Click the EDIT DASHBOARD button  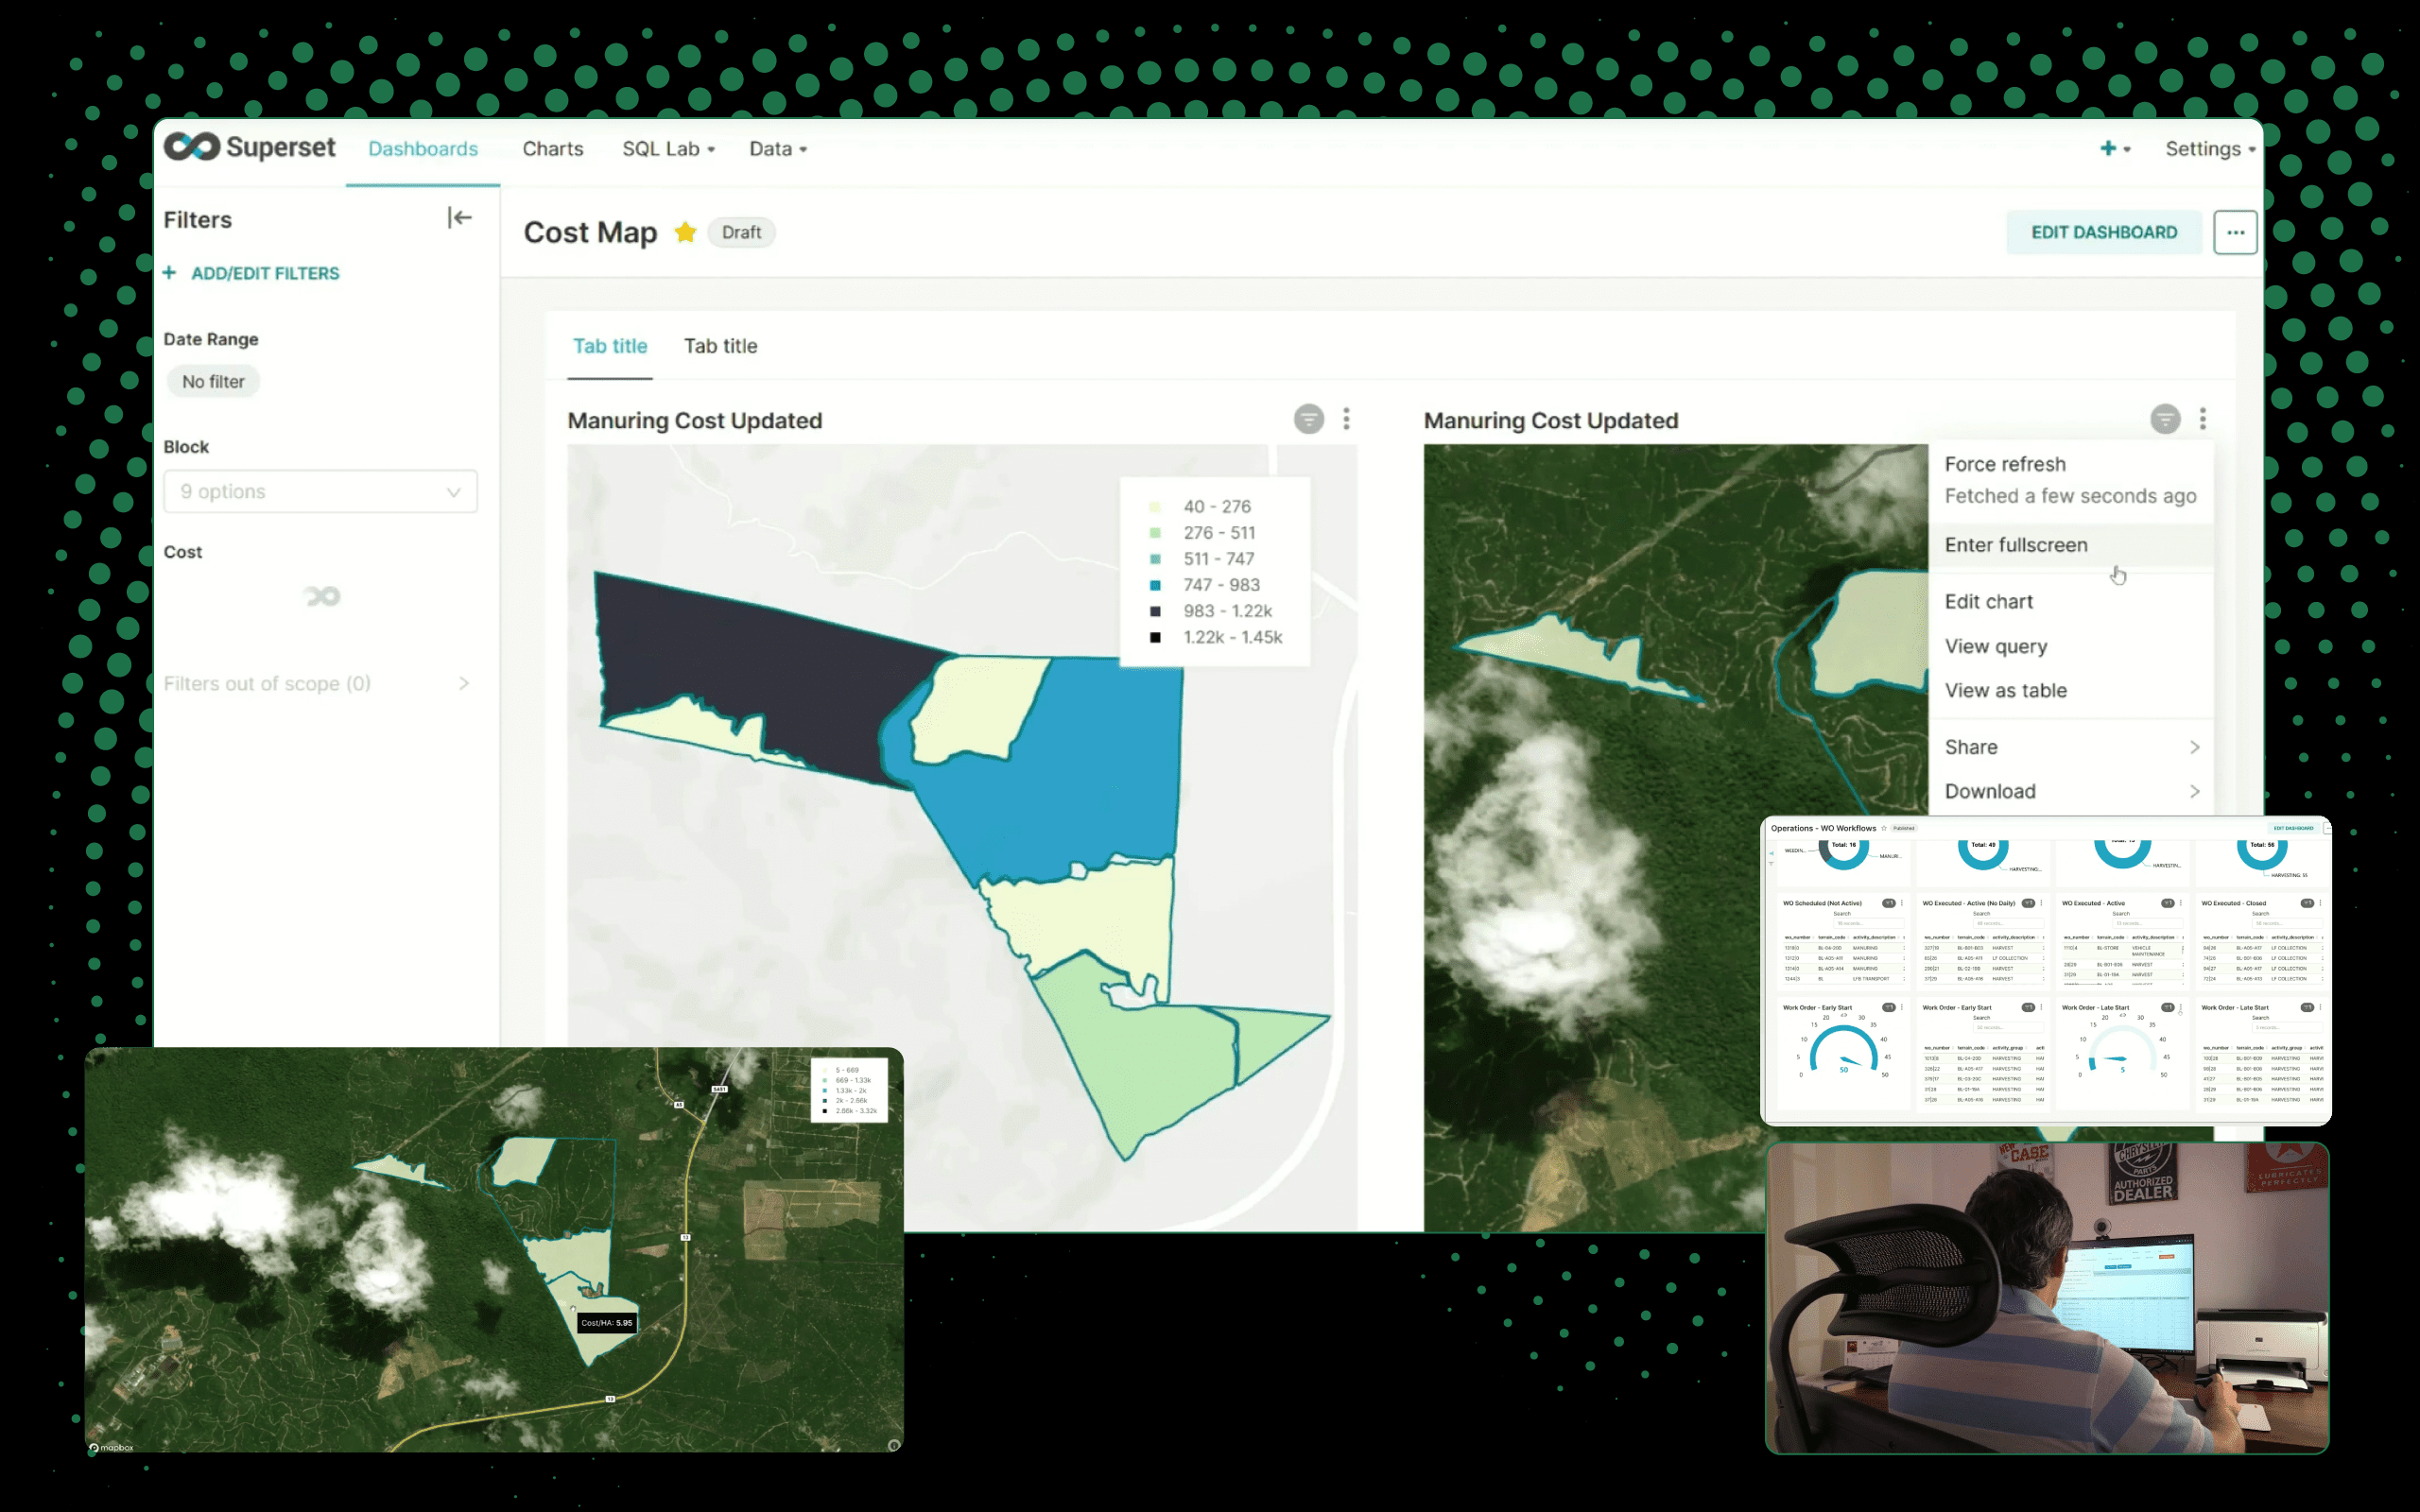2103,232
